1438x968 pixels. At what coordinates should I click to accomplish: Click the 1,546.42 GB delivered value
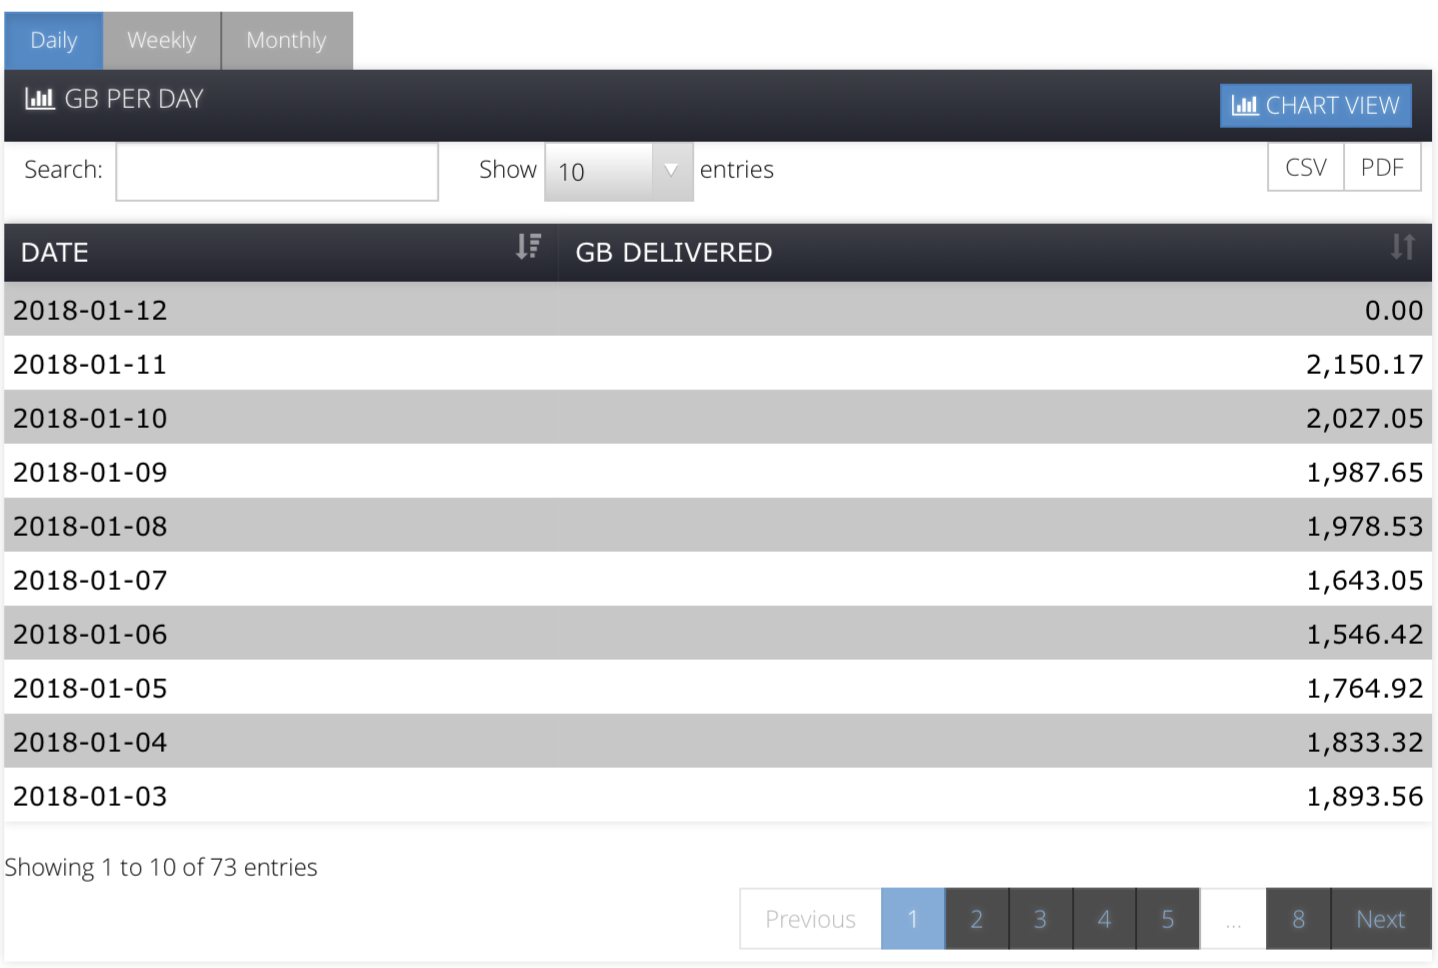click(x=1364, y=634)
